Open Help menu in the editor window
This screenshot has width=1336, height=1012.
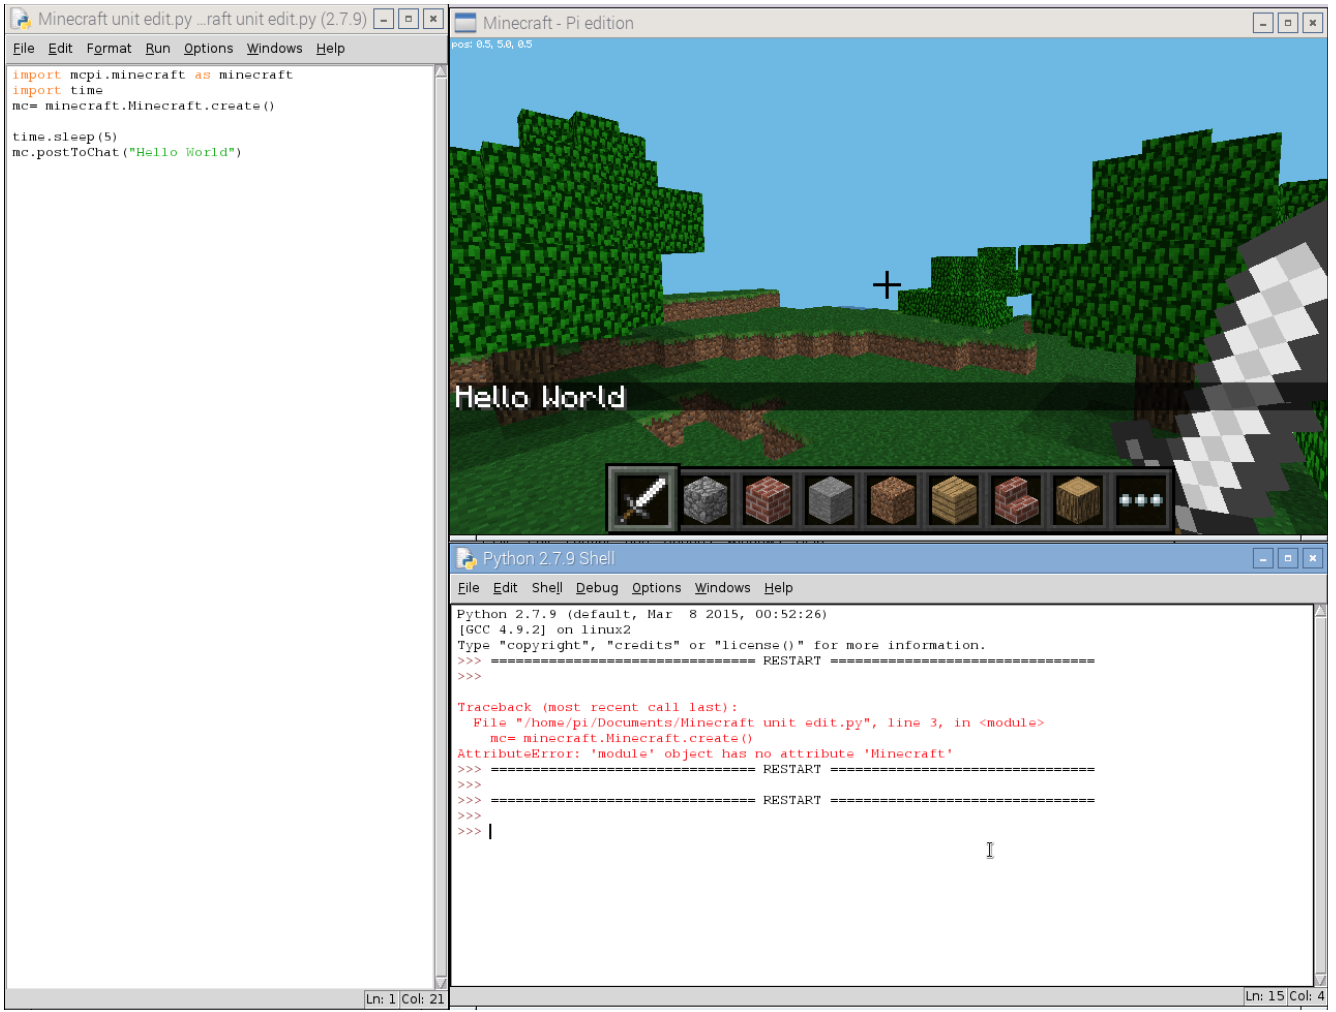(330, 48)
